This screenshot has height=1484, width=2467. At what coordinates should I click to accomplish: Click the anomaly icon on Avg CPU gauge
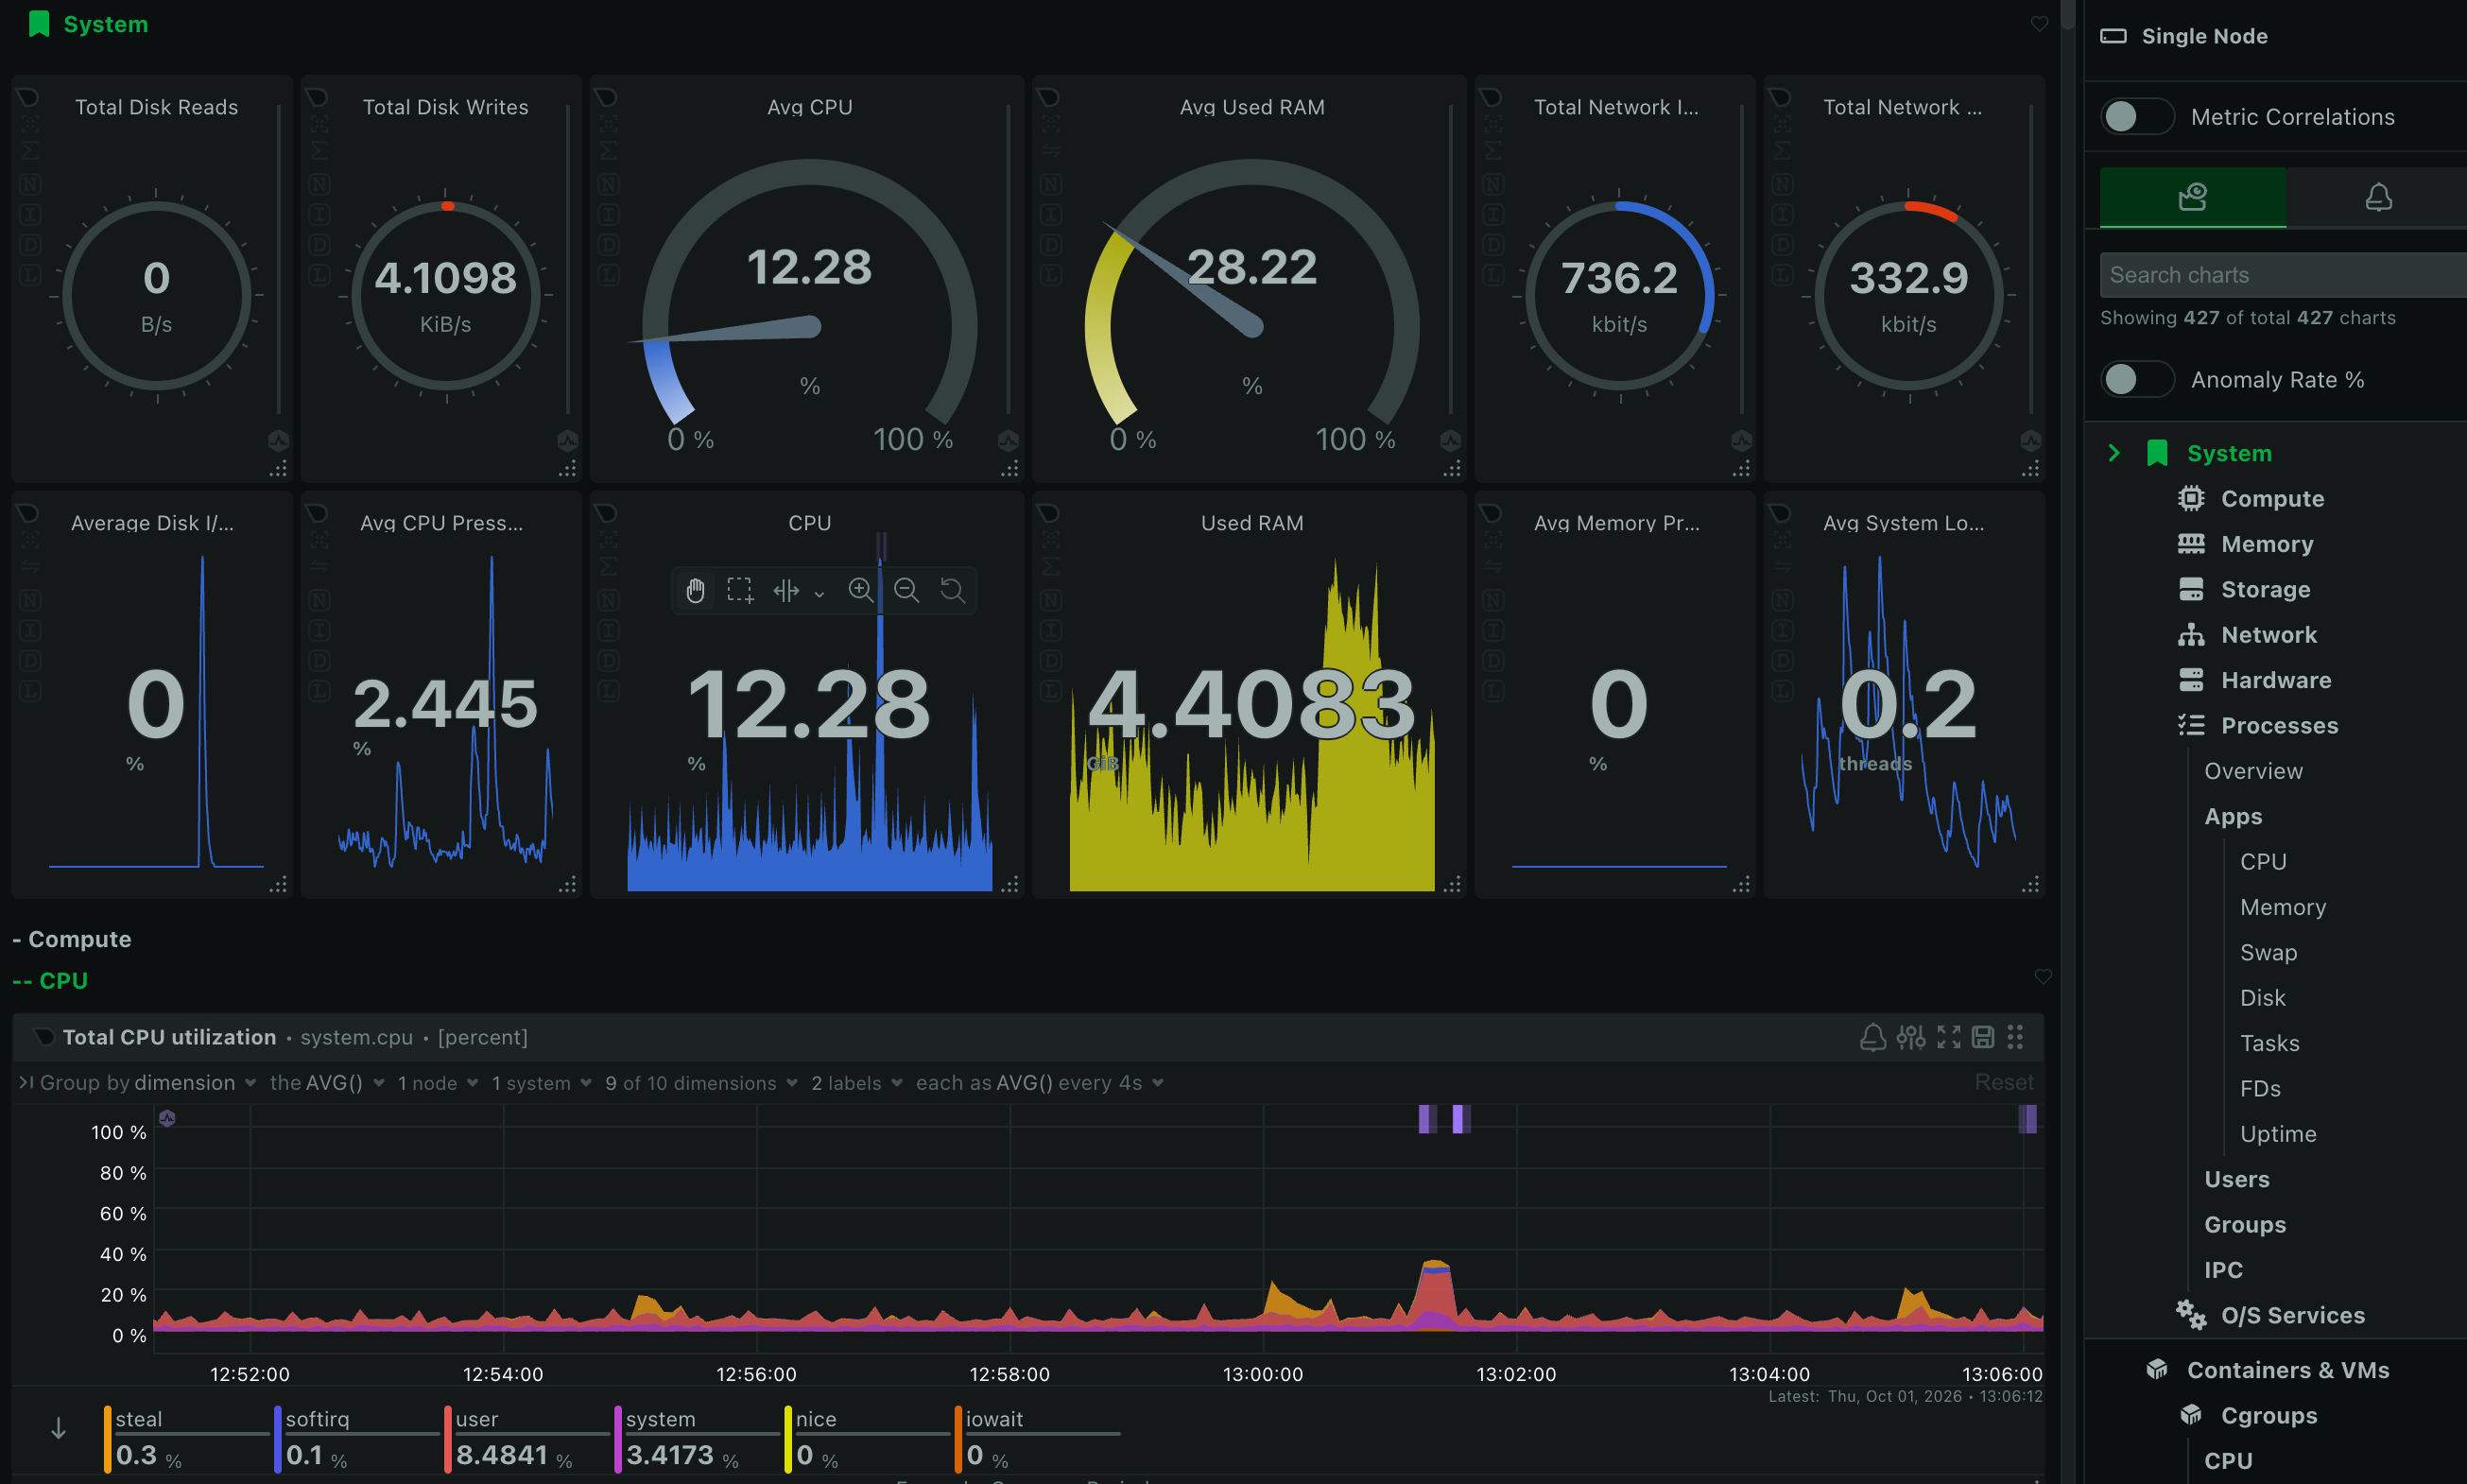pos(1008,441)
